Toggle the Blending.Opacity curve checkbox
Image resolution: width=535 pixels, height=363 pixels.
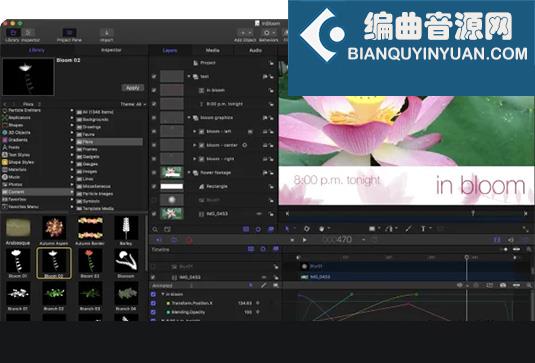tap(153, 312)
